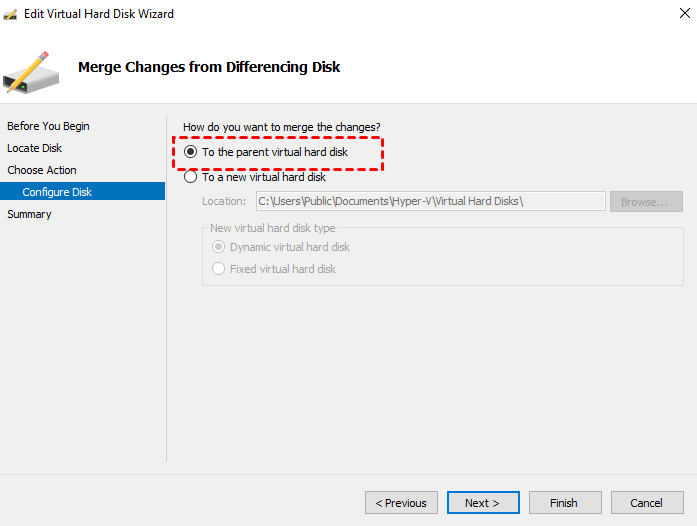Viewport: 697px width, 526px height.
Task: Click the wizard icon in the title bar
Action: click(x=12, y=14)
